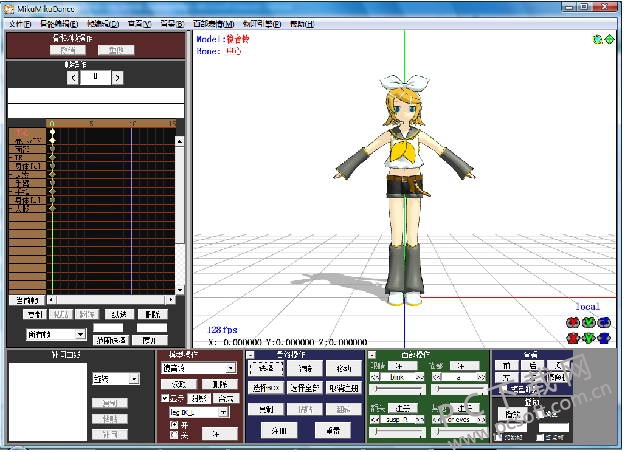Click the green camera move icon in viewport corner
The image size is (624, 452).
[x=609, y=39]
